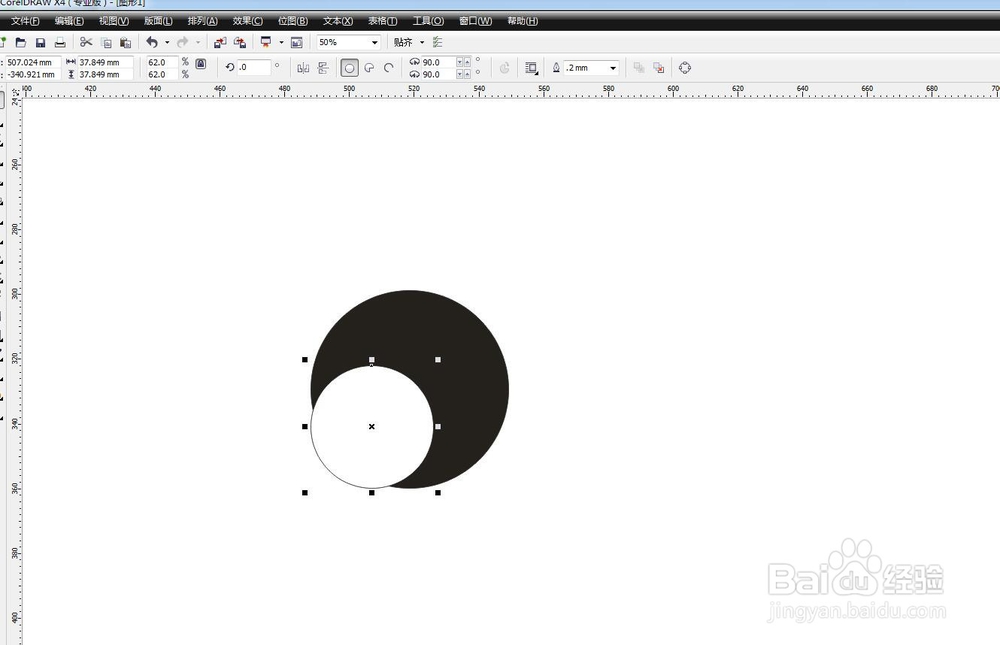Open the 排列(A) menu

tap(202, 21)
